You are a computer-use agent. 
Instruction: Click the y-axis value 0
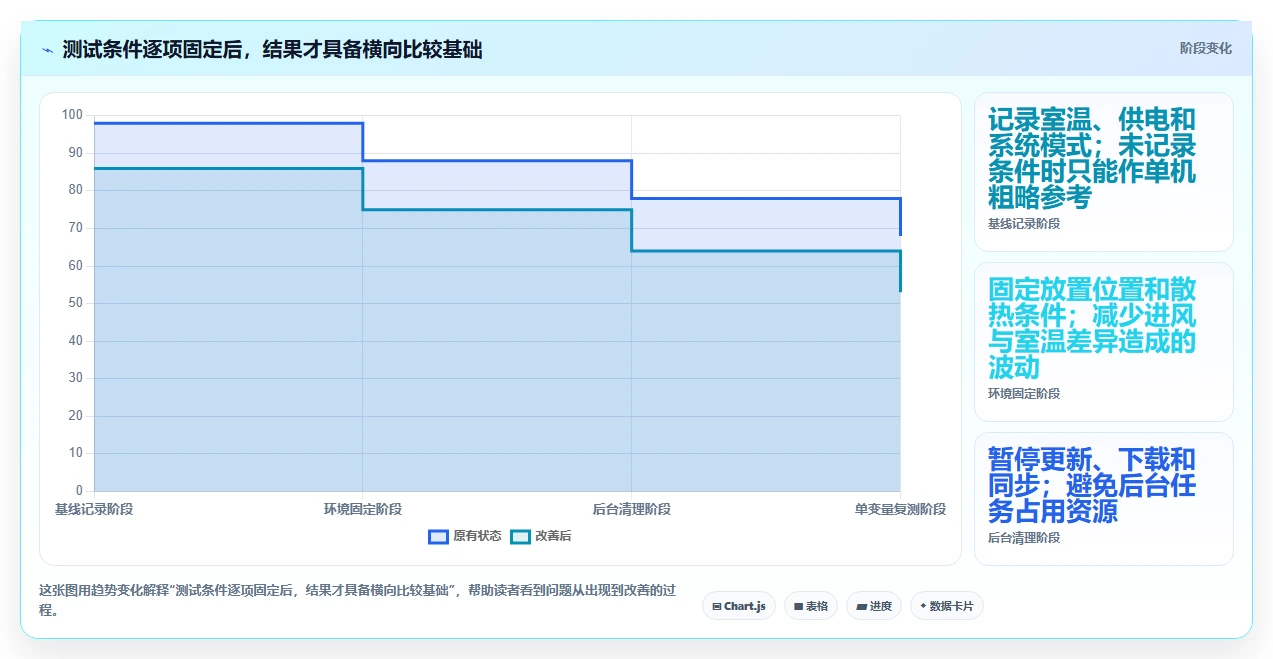coord(80,491)
